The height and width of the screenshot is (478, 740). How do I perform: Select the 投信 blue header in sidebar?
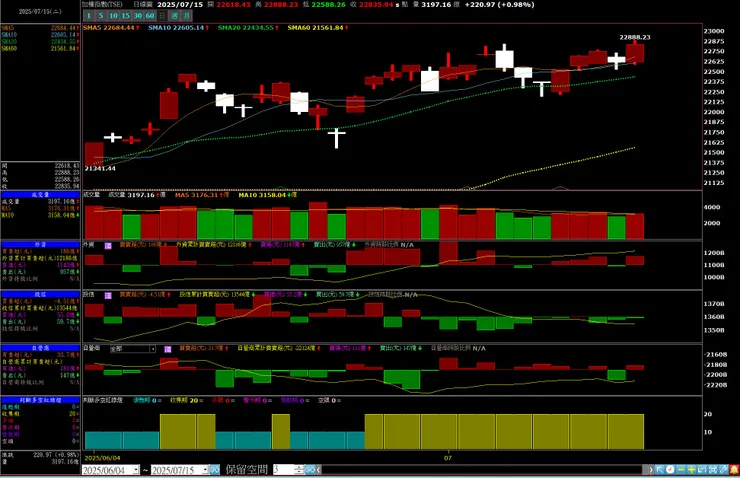coord(41,294)
